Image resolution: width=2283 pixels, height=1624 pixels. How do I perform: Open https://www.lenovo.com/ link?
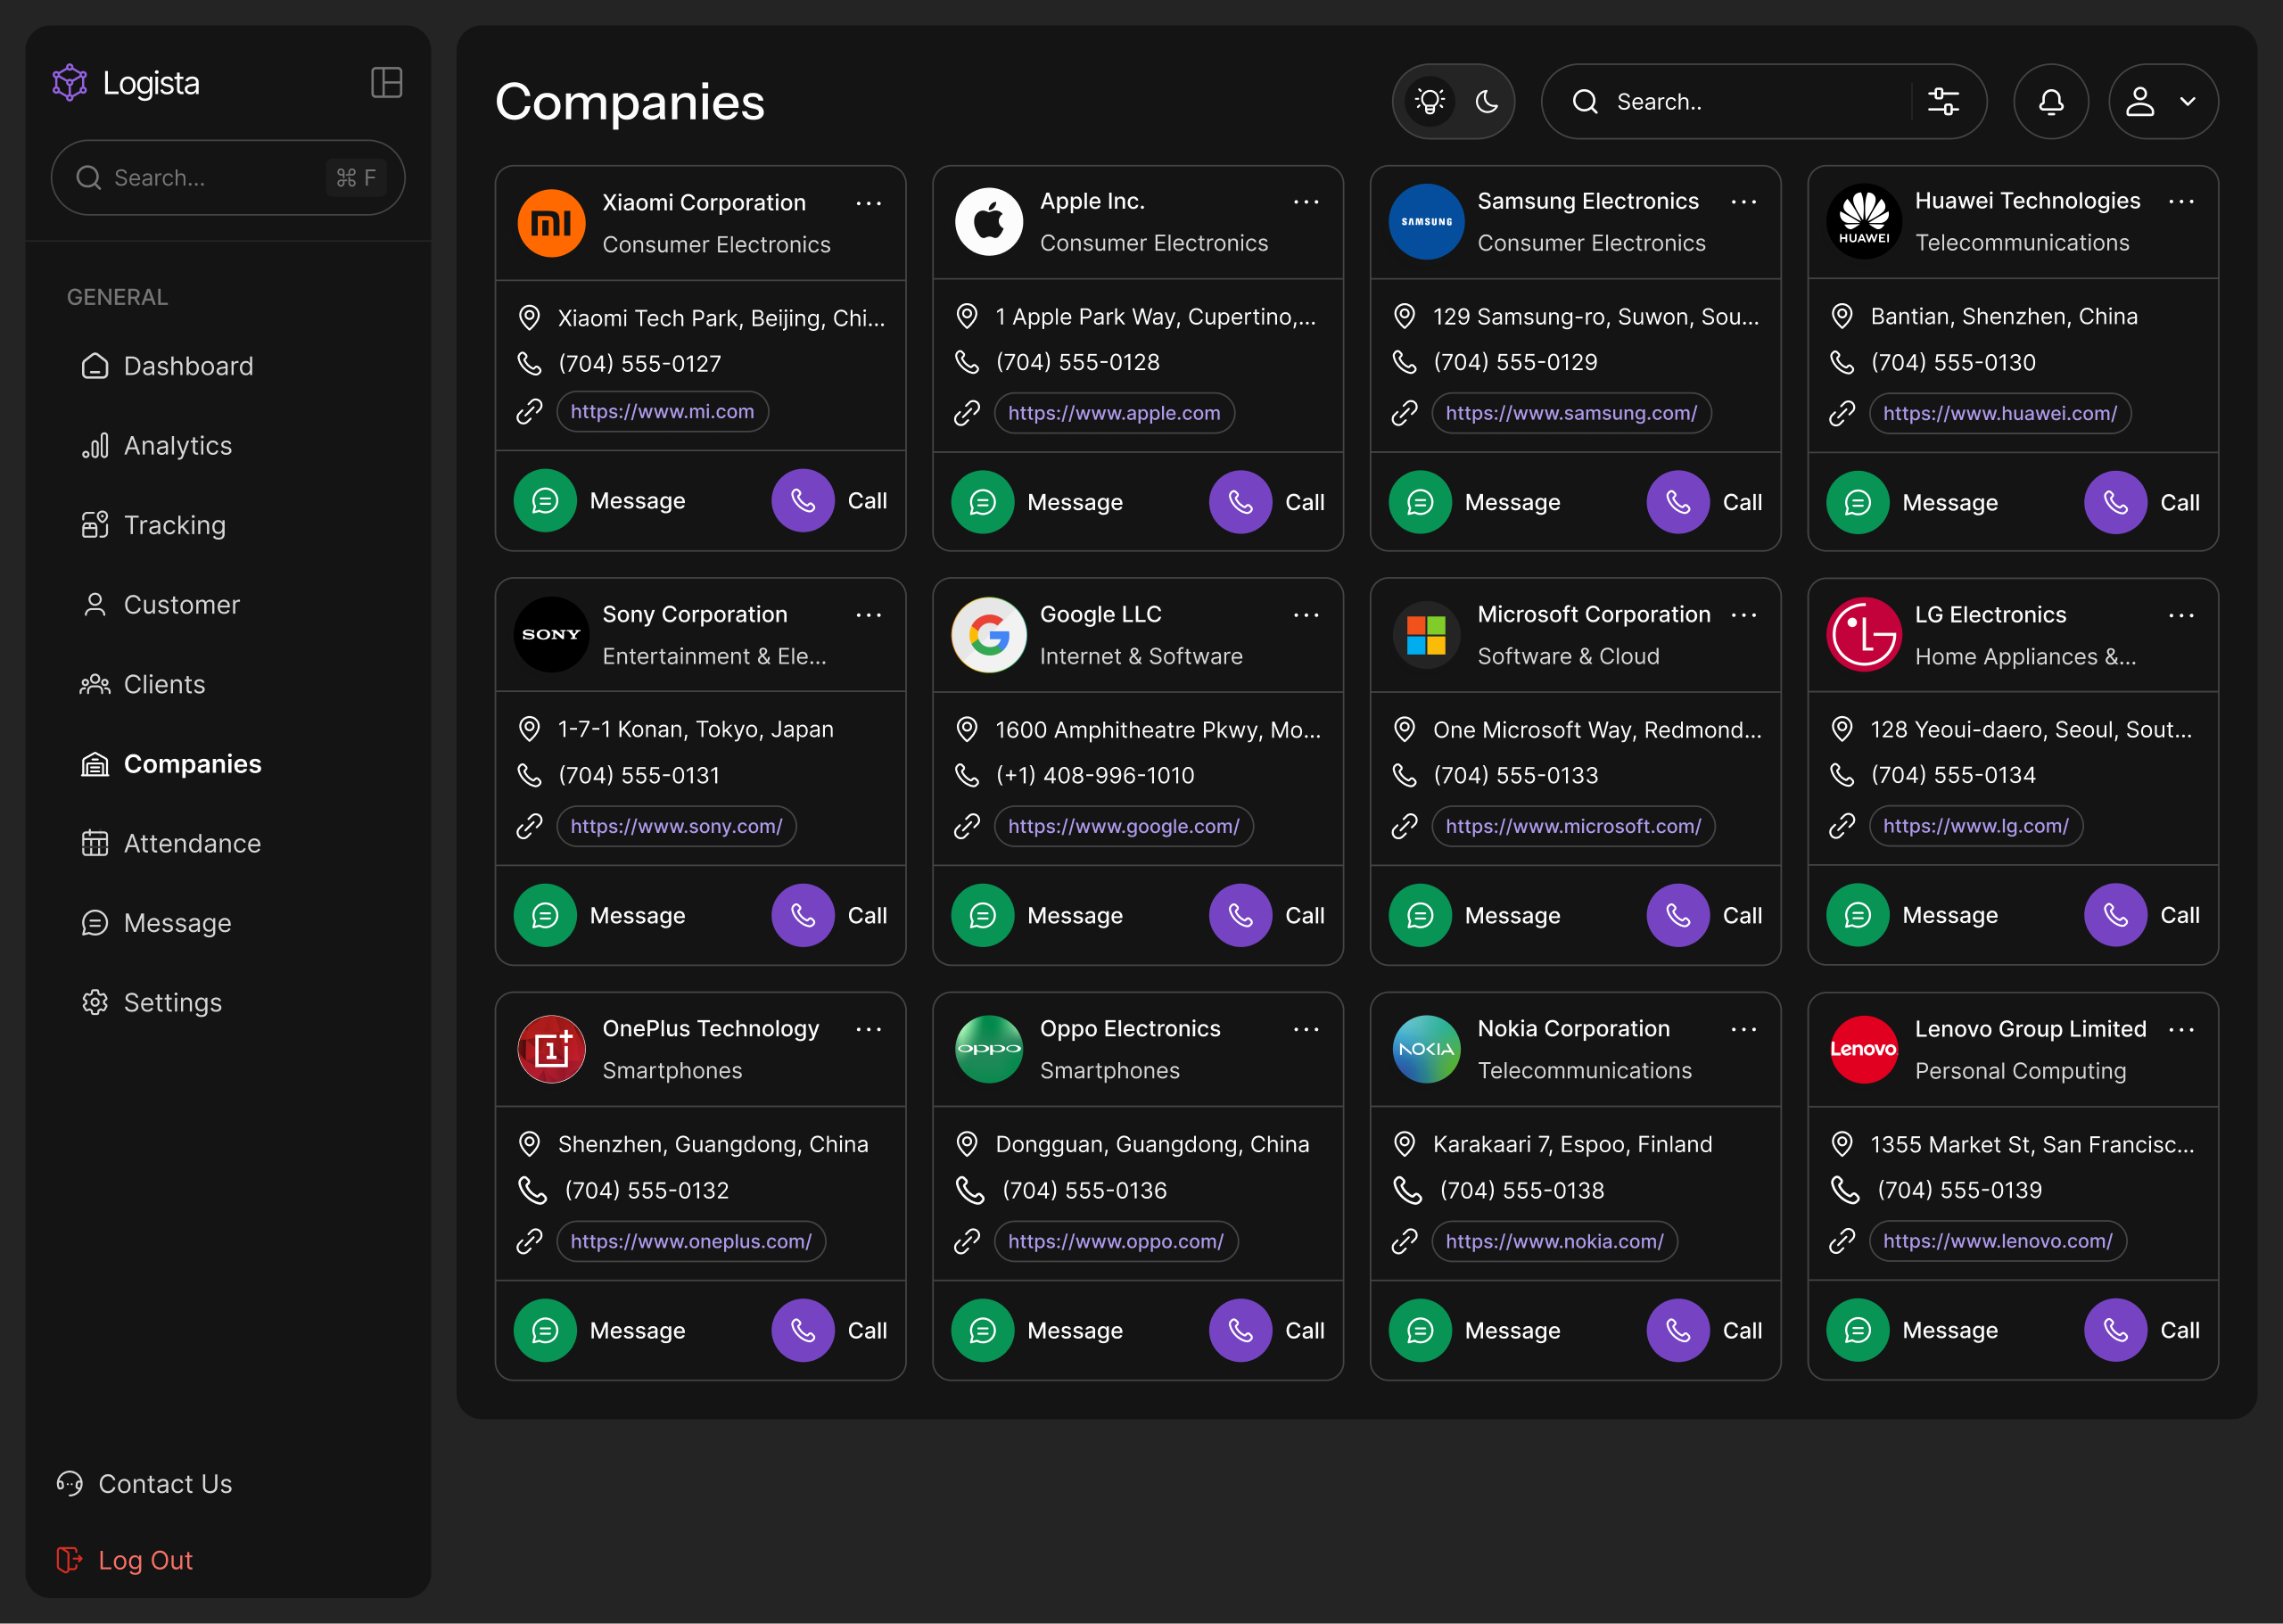click(x=1997, y=1241)
